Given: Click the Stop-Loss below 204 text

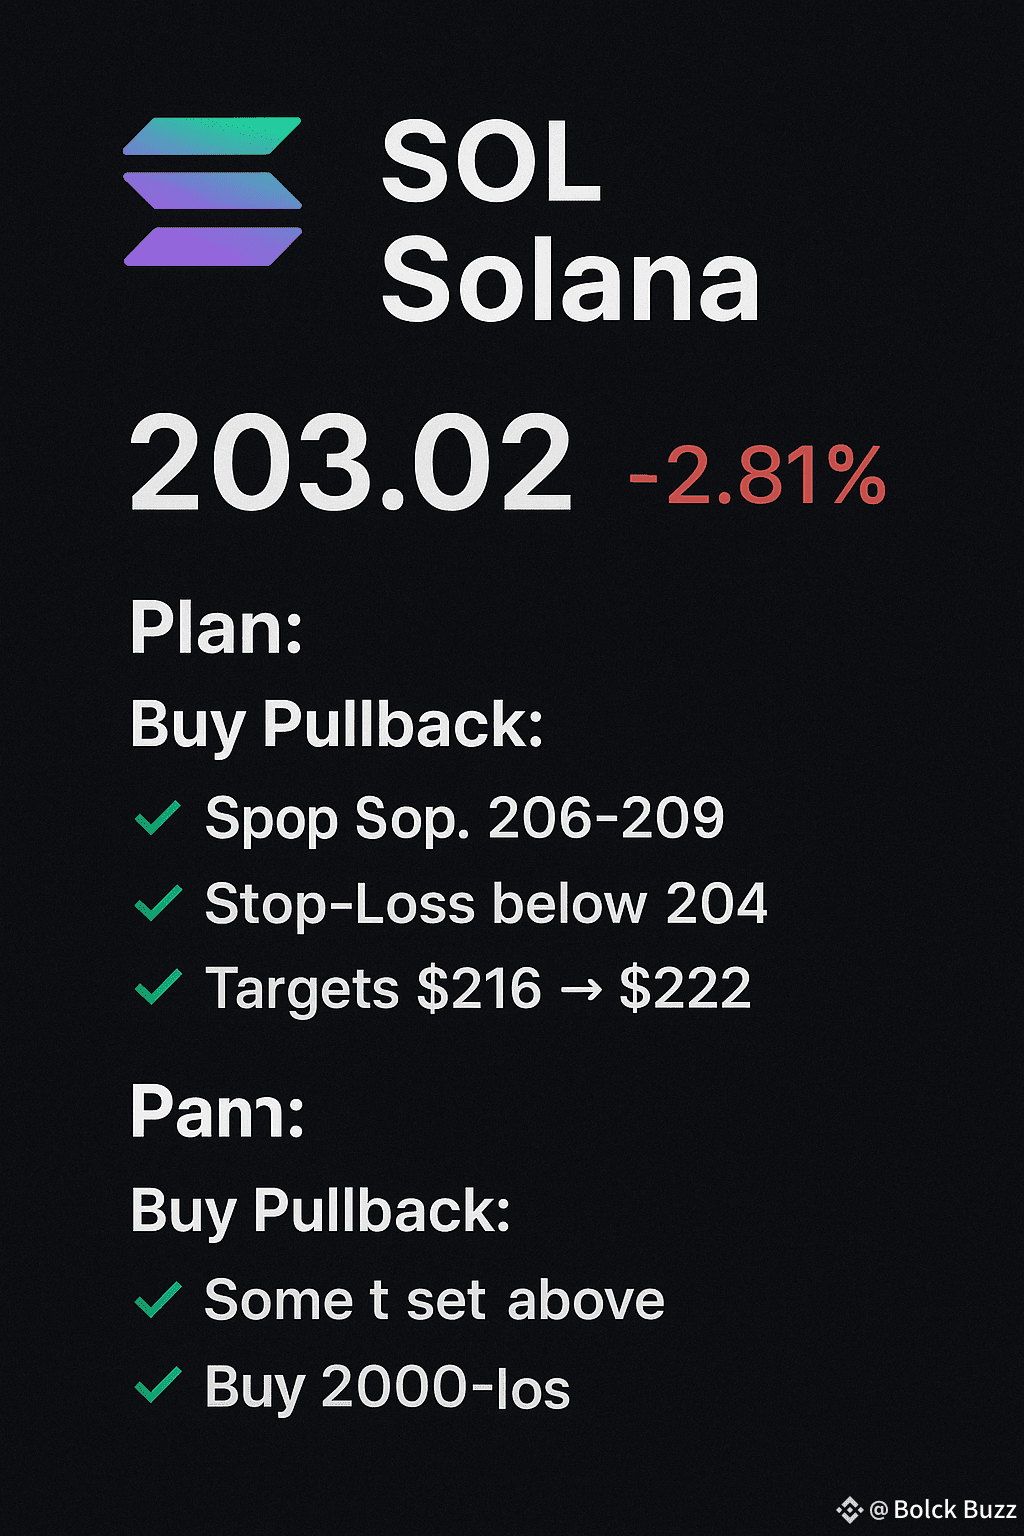Looking at the screenshot, I should point(486,904).
